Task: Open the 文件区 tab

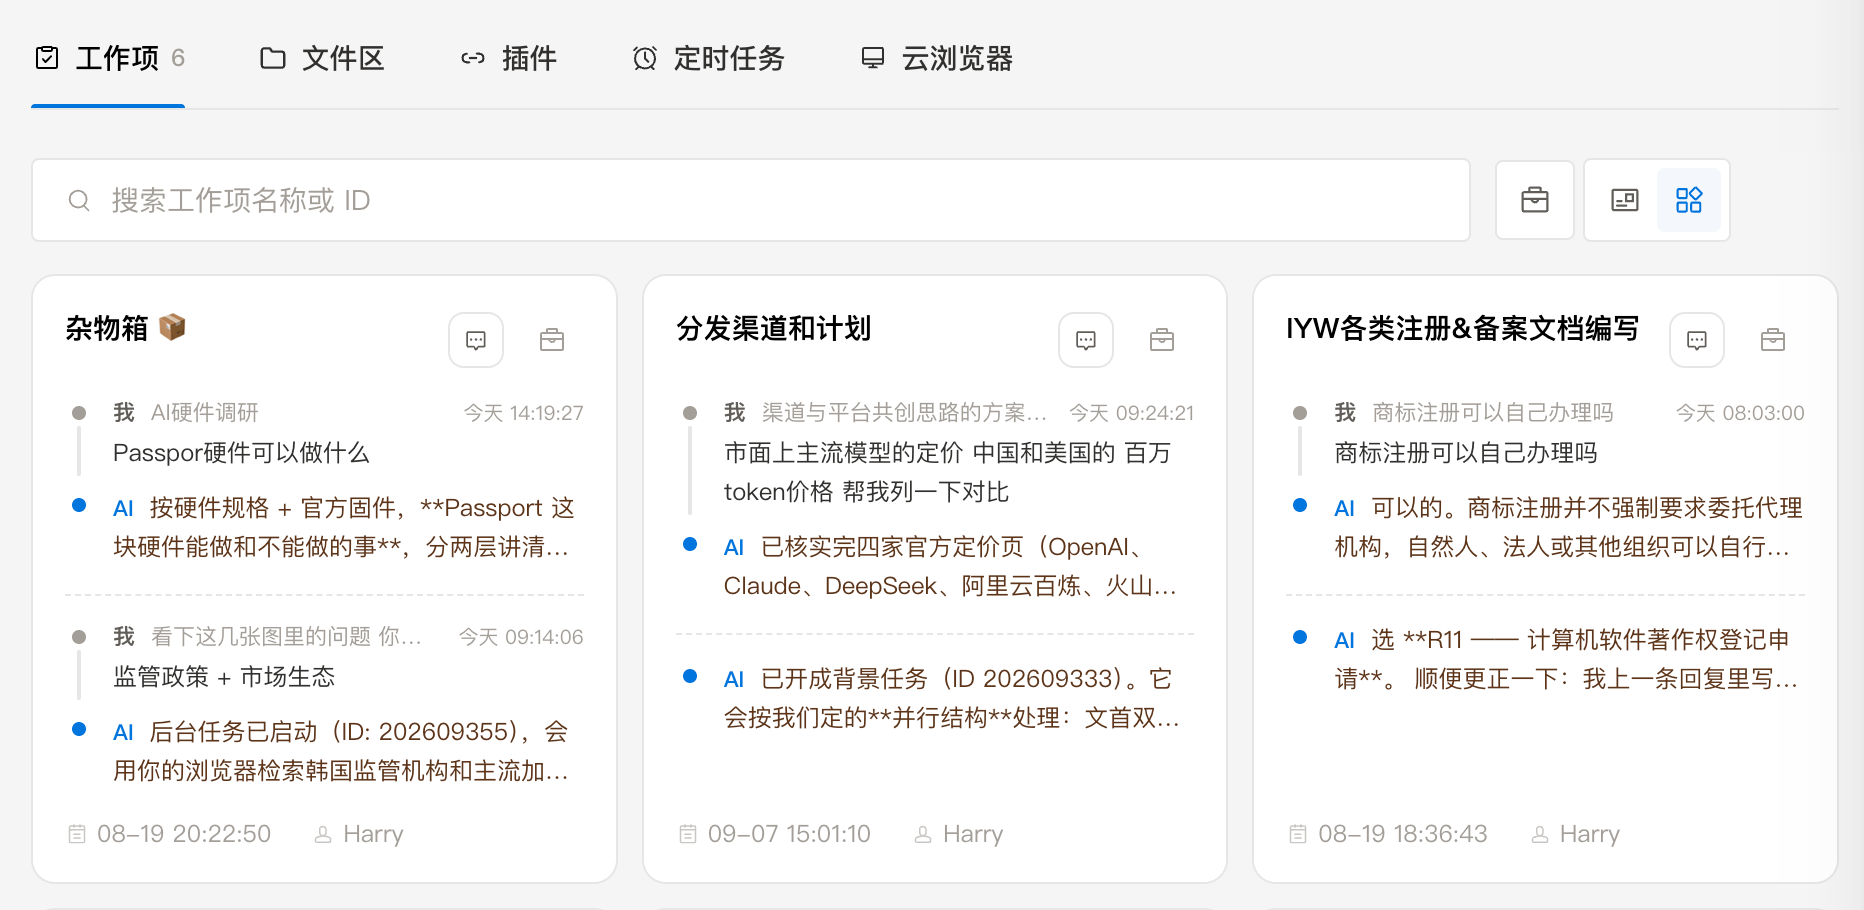Action: pos(322,59)
